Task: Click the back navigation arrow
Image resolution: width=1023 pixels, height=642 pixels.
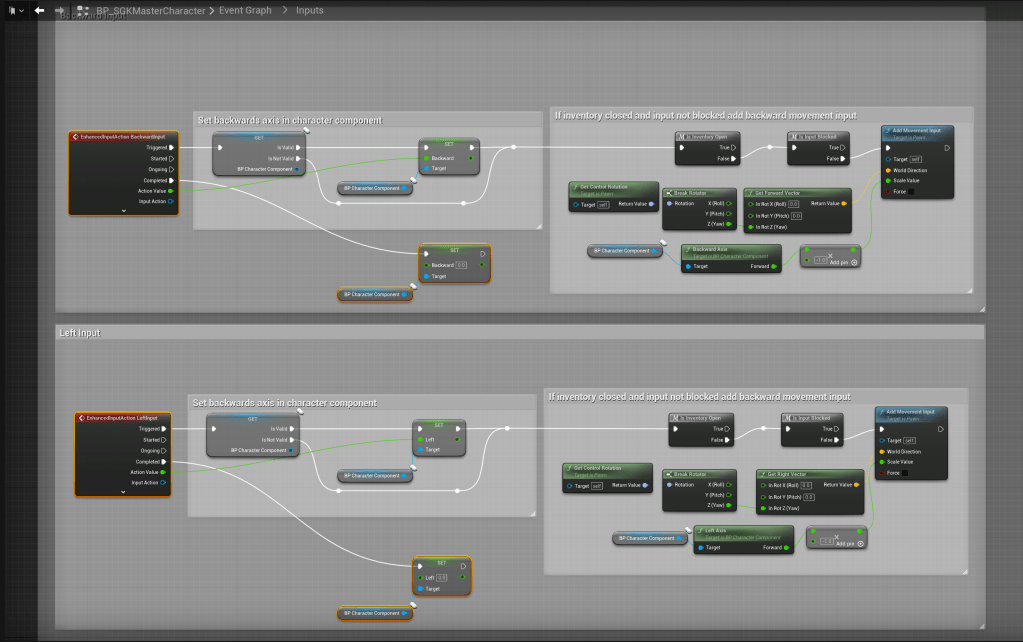Action: [x=39, y=10]
